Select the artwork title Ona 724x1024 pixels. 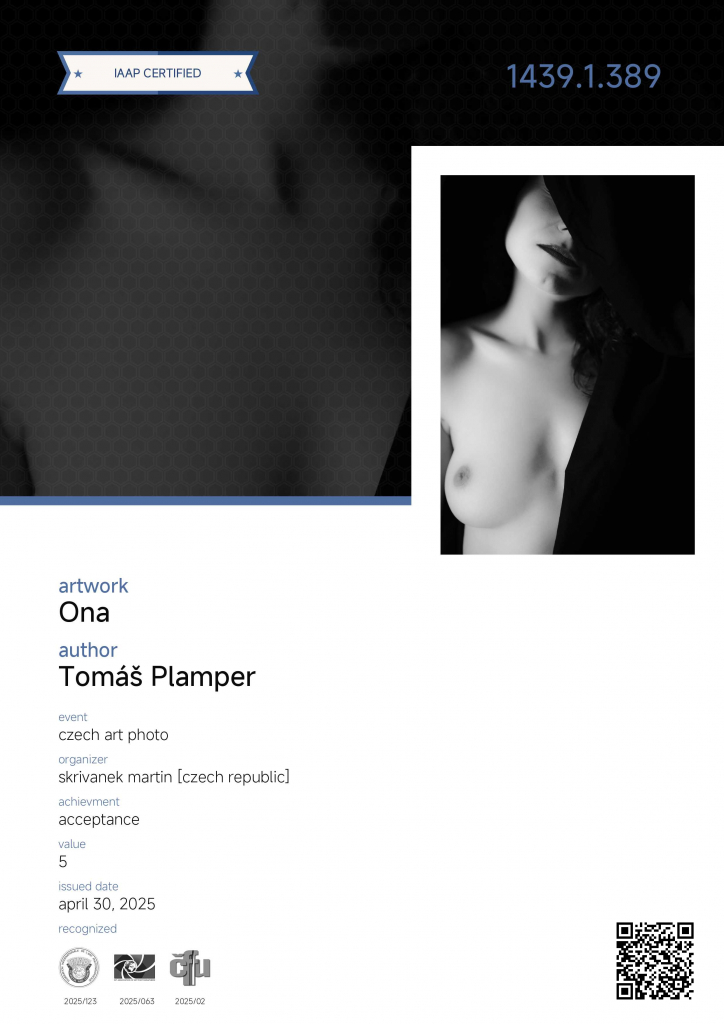[84, 613]
